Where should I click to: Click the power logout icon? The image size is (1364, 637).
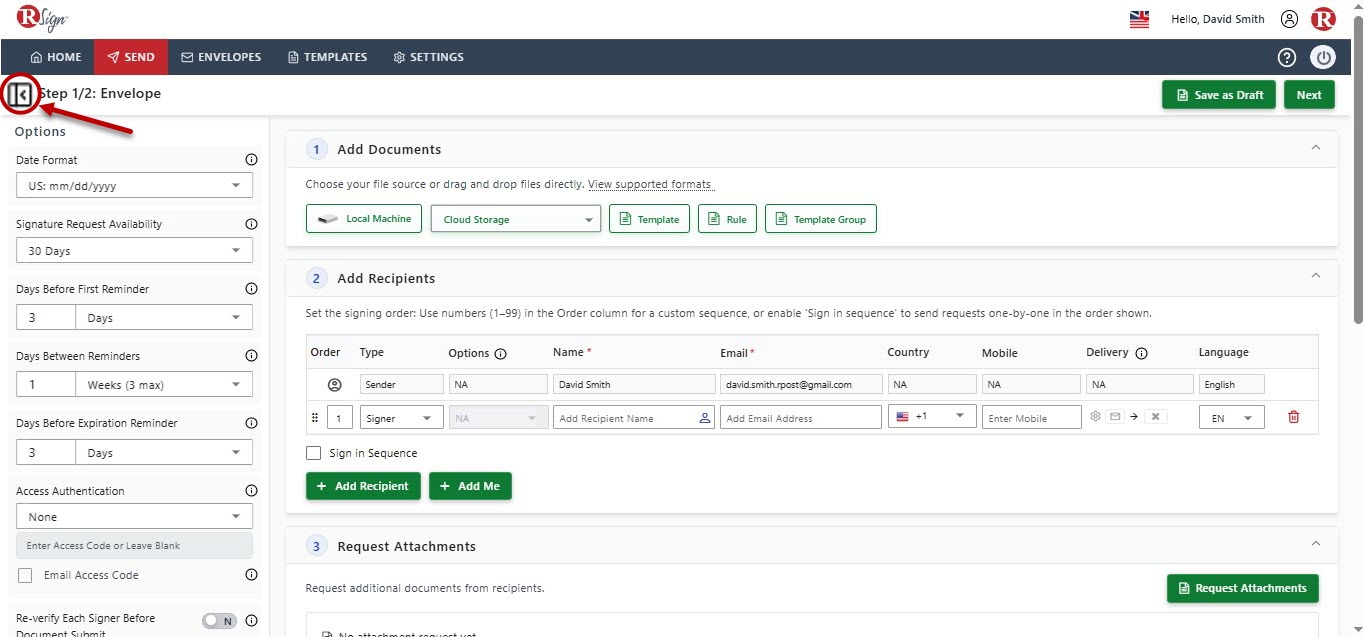pos(1324,57)
